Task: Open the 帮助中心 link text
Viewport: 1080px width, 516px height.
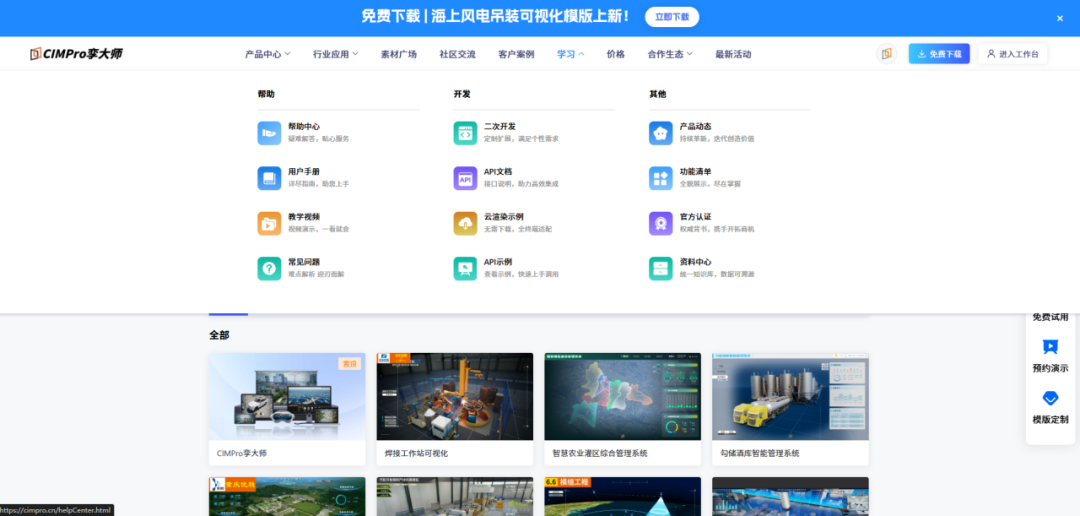Action: pos(304,127)
